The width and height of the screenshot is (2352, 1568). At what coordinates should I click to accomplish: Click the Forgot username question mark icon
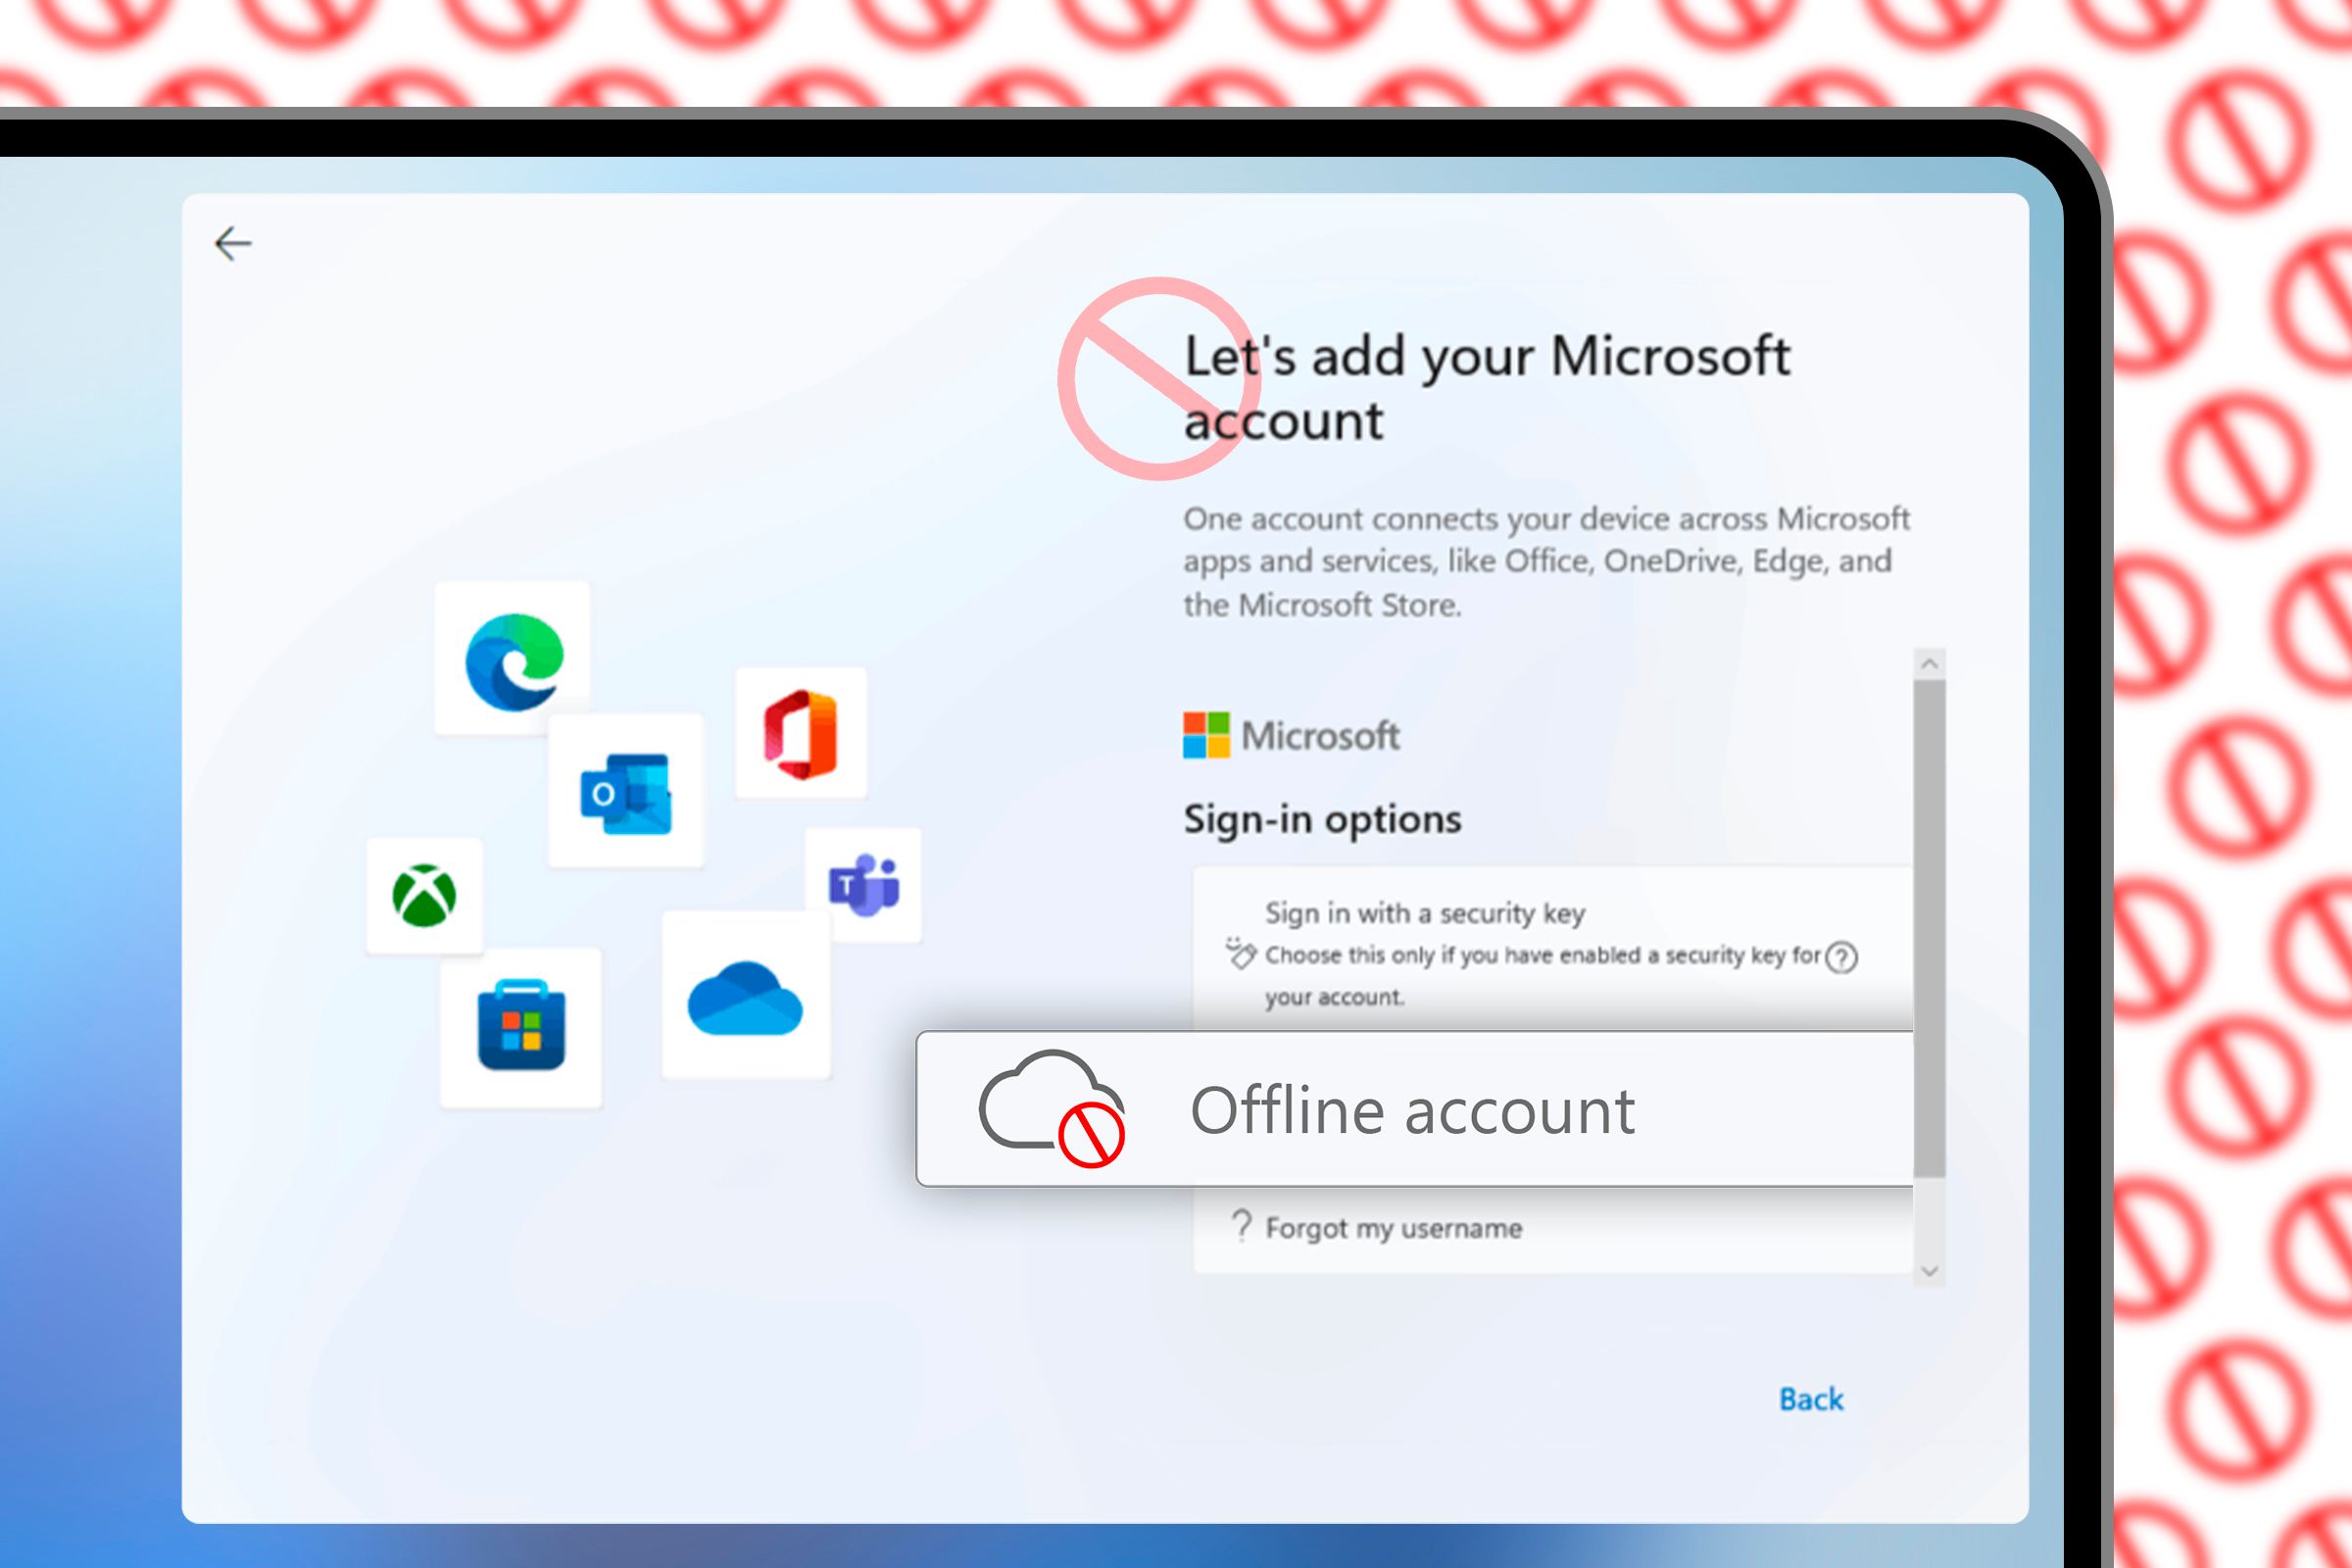pyautogui.click(x=1241, y=1226)
